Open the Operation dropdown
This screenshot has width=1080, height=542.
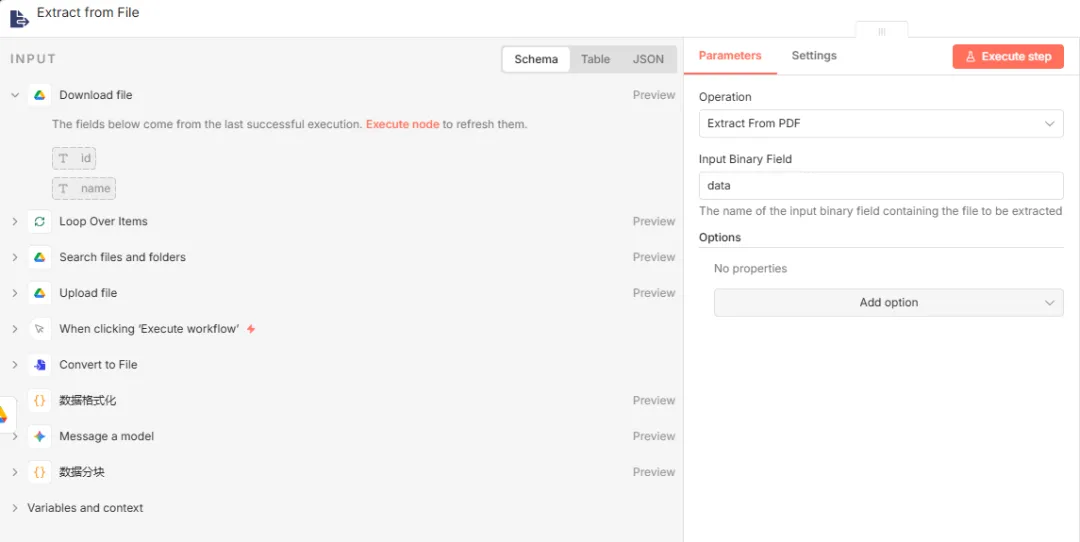click(880, 123)
